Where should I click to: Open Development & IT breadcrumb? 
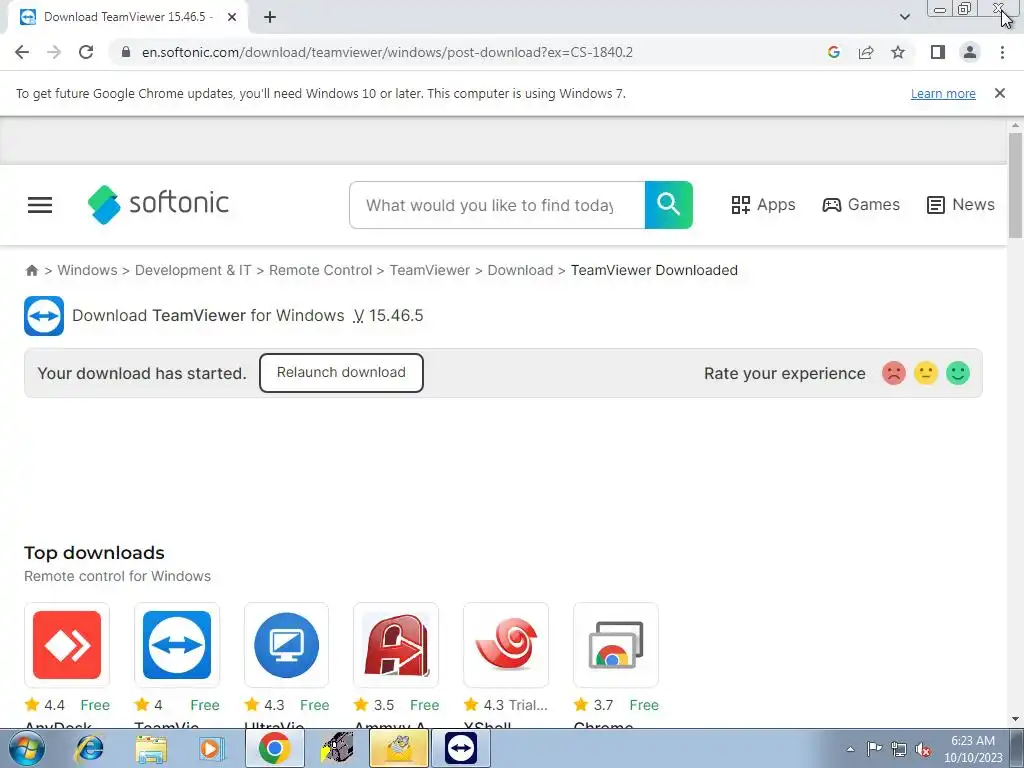tap(193, 270)
